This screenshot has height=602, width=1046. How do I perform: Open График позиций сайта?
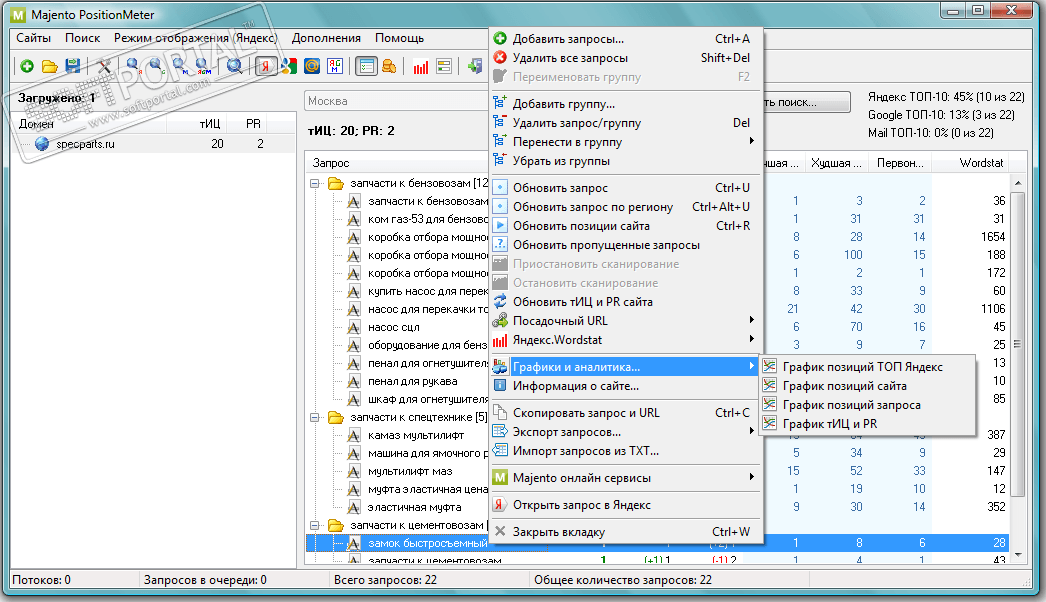(868, 386)
